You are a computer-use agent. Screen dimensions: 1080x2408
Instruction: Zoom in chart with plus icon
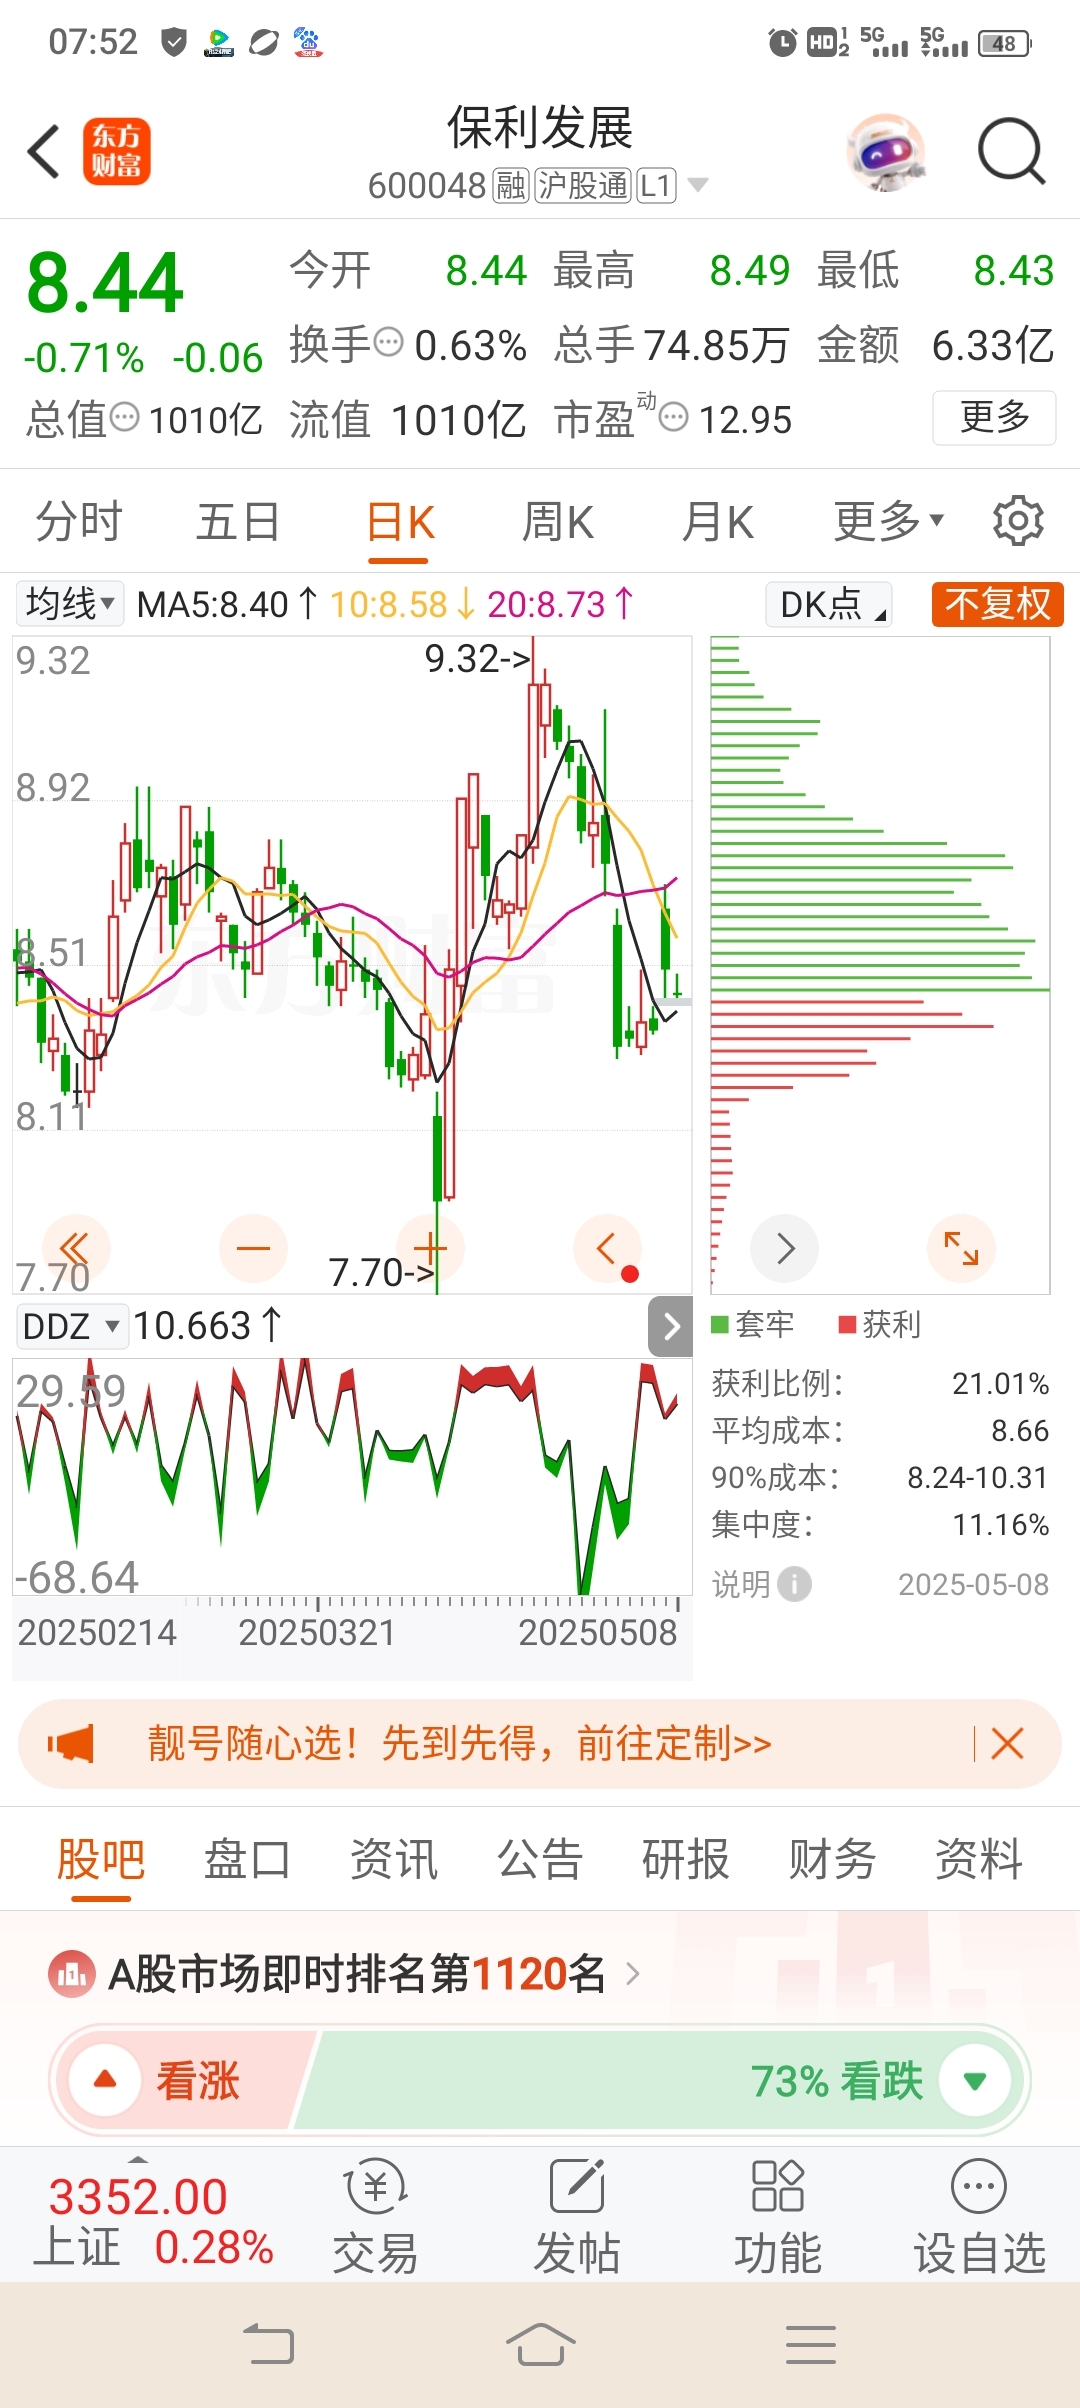[430, 1248]
